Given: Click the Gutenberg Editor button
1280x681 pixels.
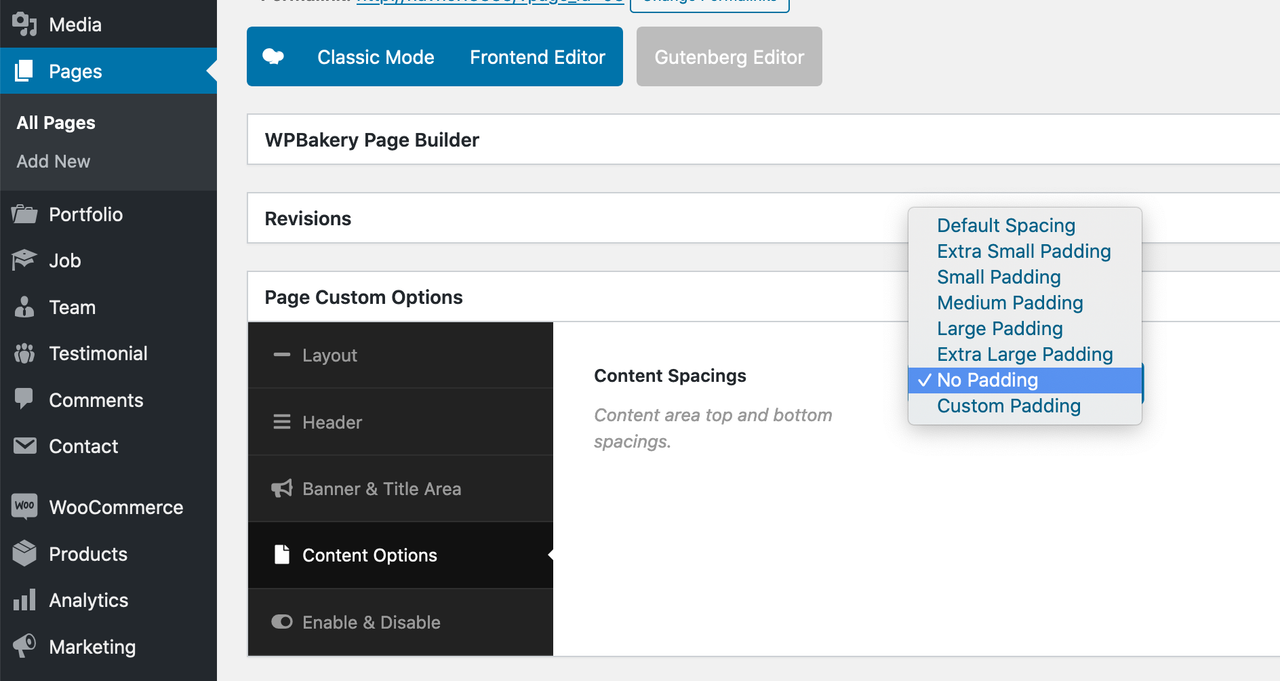Looking at the screenshot, I should tap(729, 57).
